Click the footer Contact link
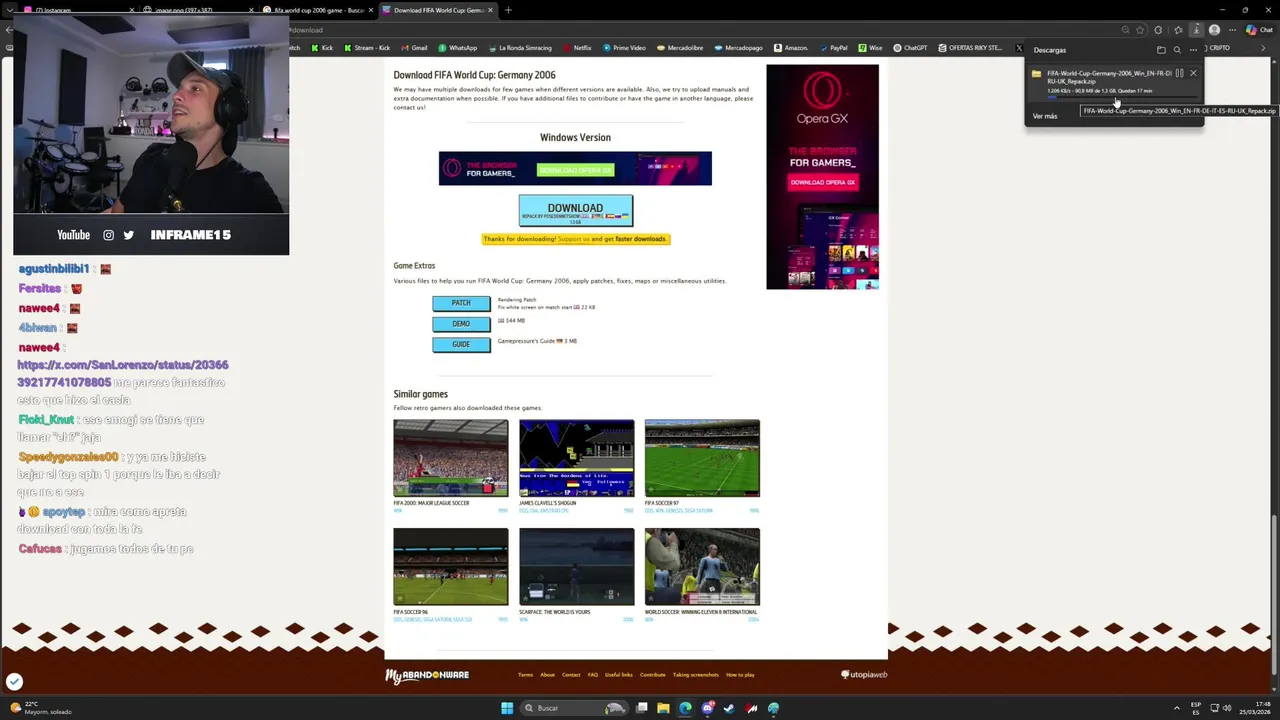This screenshot has width=1280, height=720. pos(571,675)
